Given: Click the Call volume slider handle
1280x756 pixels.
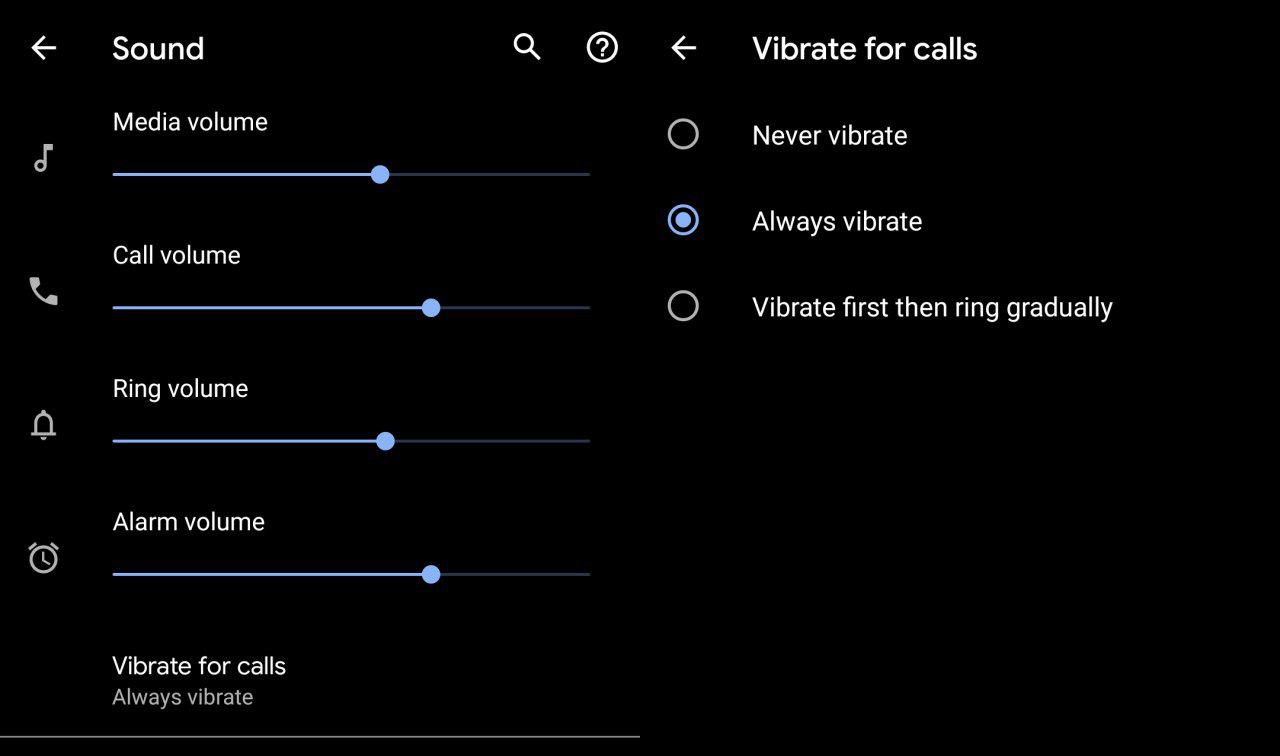Looking at the screenshot, I should tap(431, 308).
